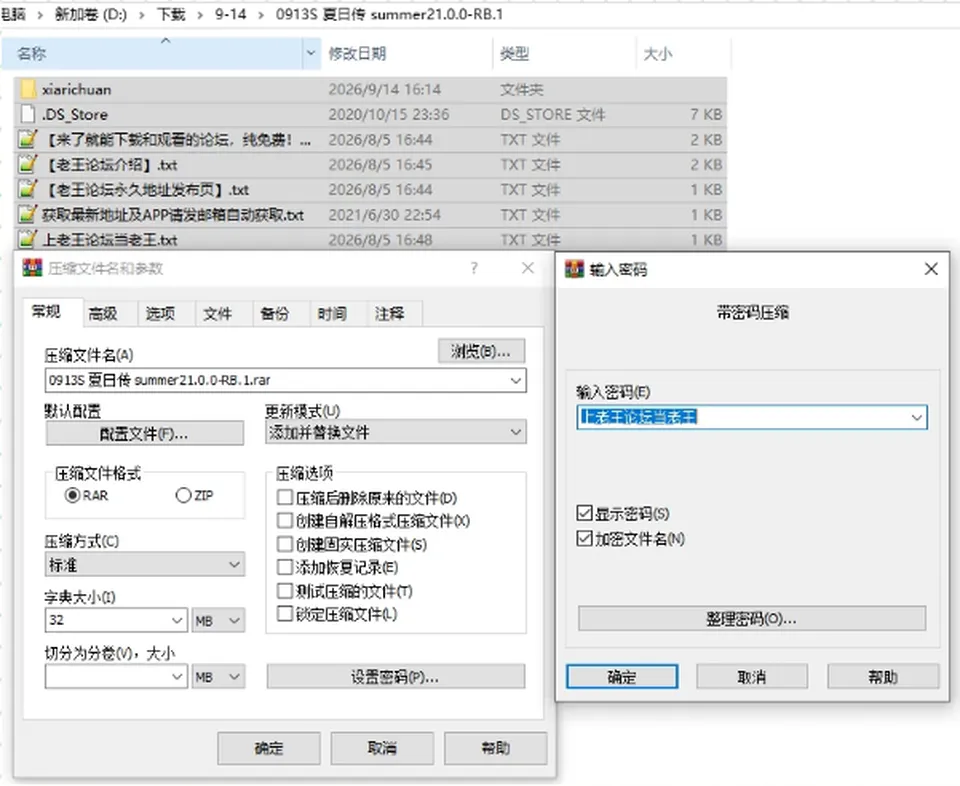Enable 测试压缩的文件 option
960x786 pixels.
tap(285, 591)
